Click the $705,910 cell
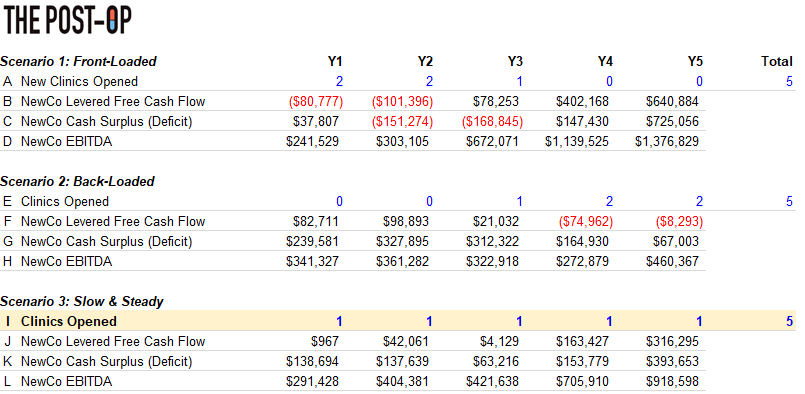The height and width of the screenshot is (394, 805). (582, 382)
